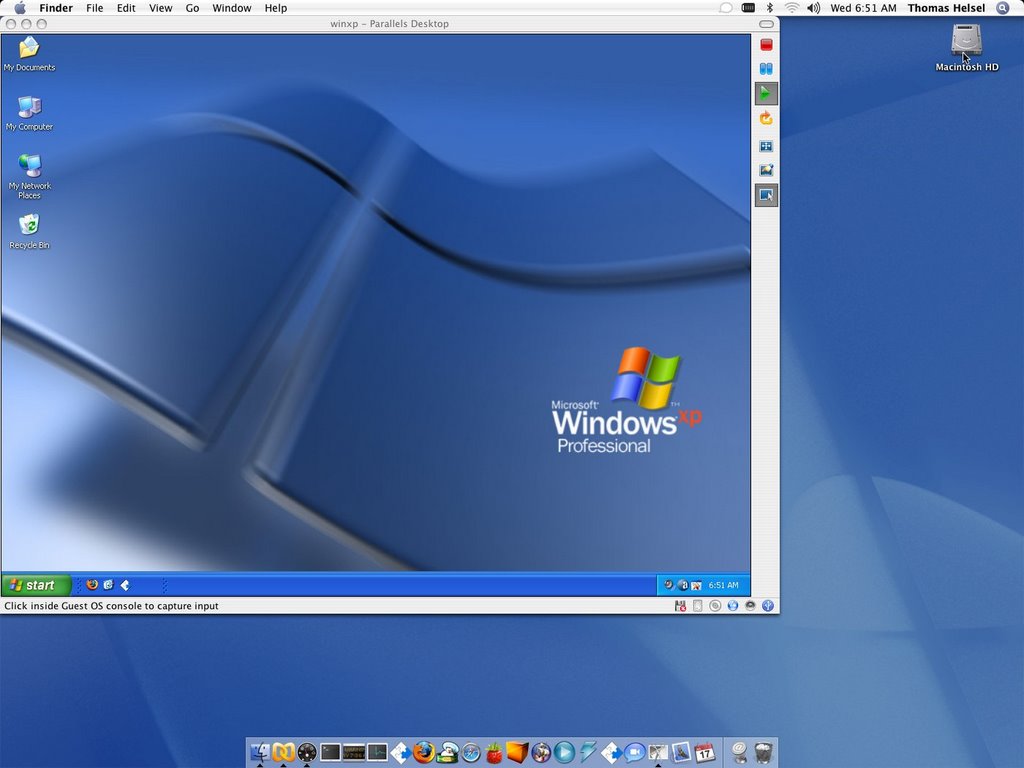
Task: Click the Wed 6:51 AM menu bar clock
Action: [863, 8]
